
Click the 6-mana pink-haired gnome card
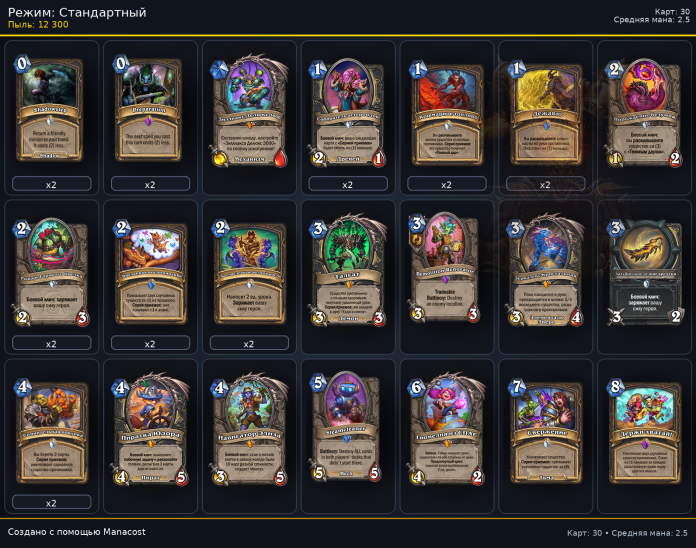[x=447, y=430]
